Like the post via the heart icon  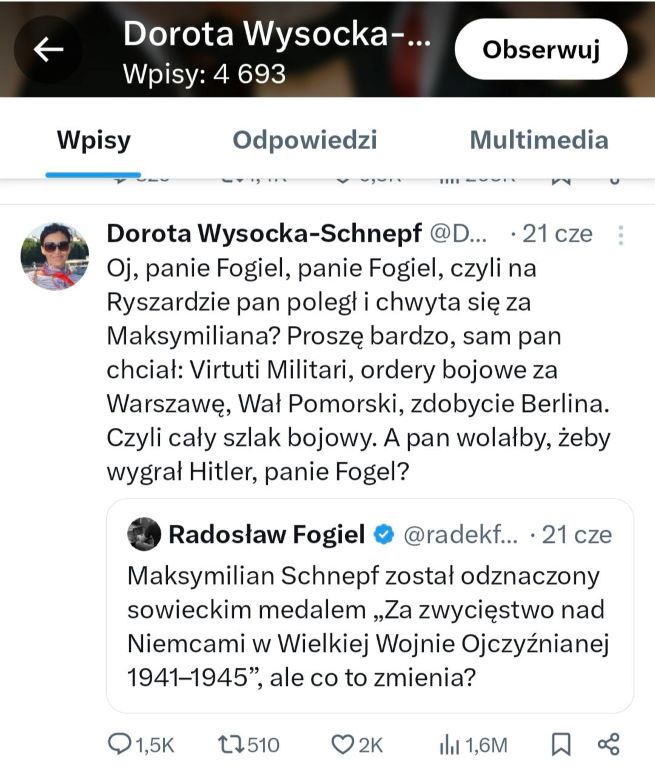click(342, 744)
